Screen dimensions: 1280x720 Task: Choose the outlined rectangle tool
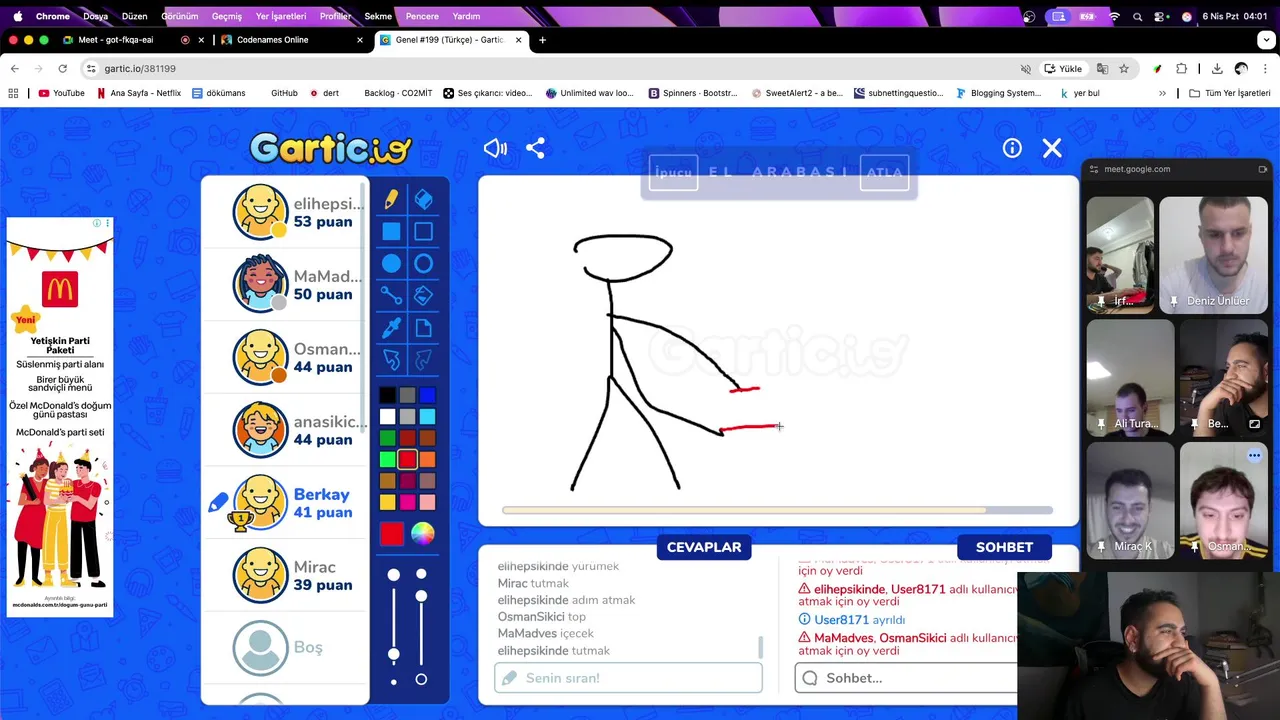coord(424,231)
